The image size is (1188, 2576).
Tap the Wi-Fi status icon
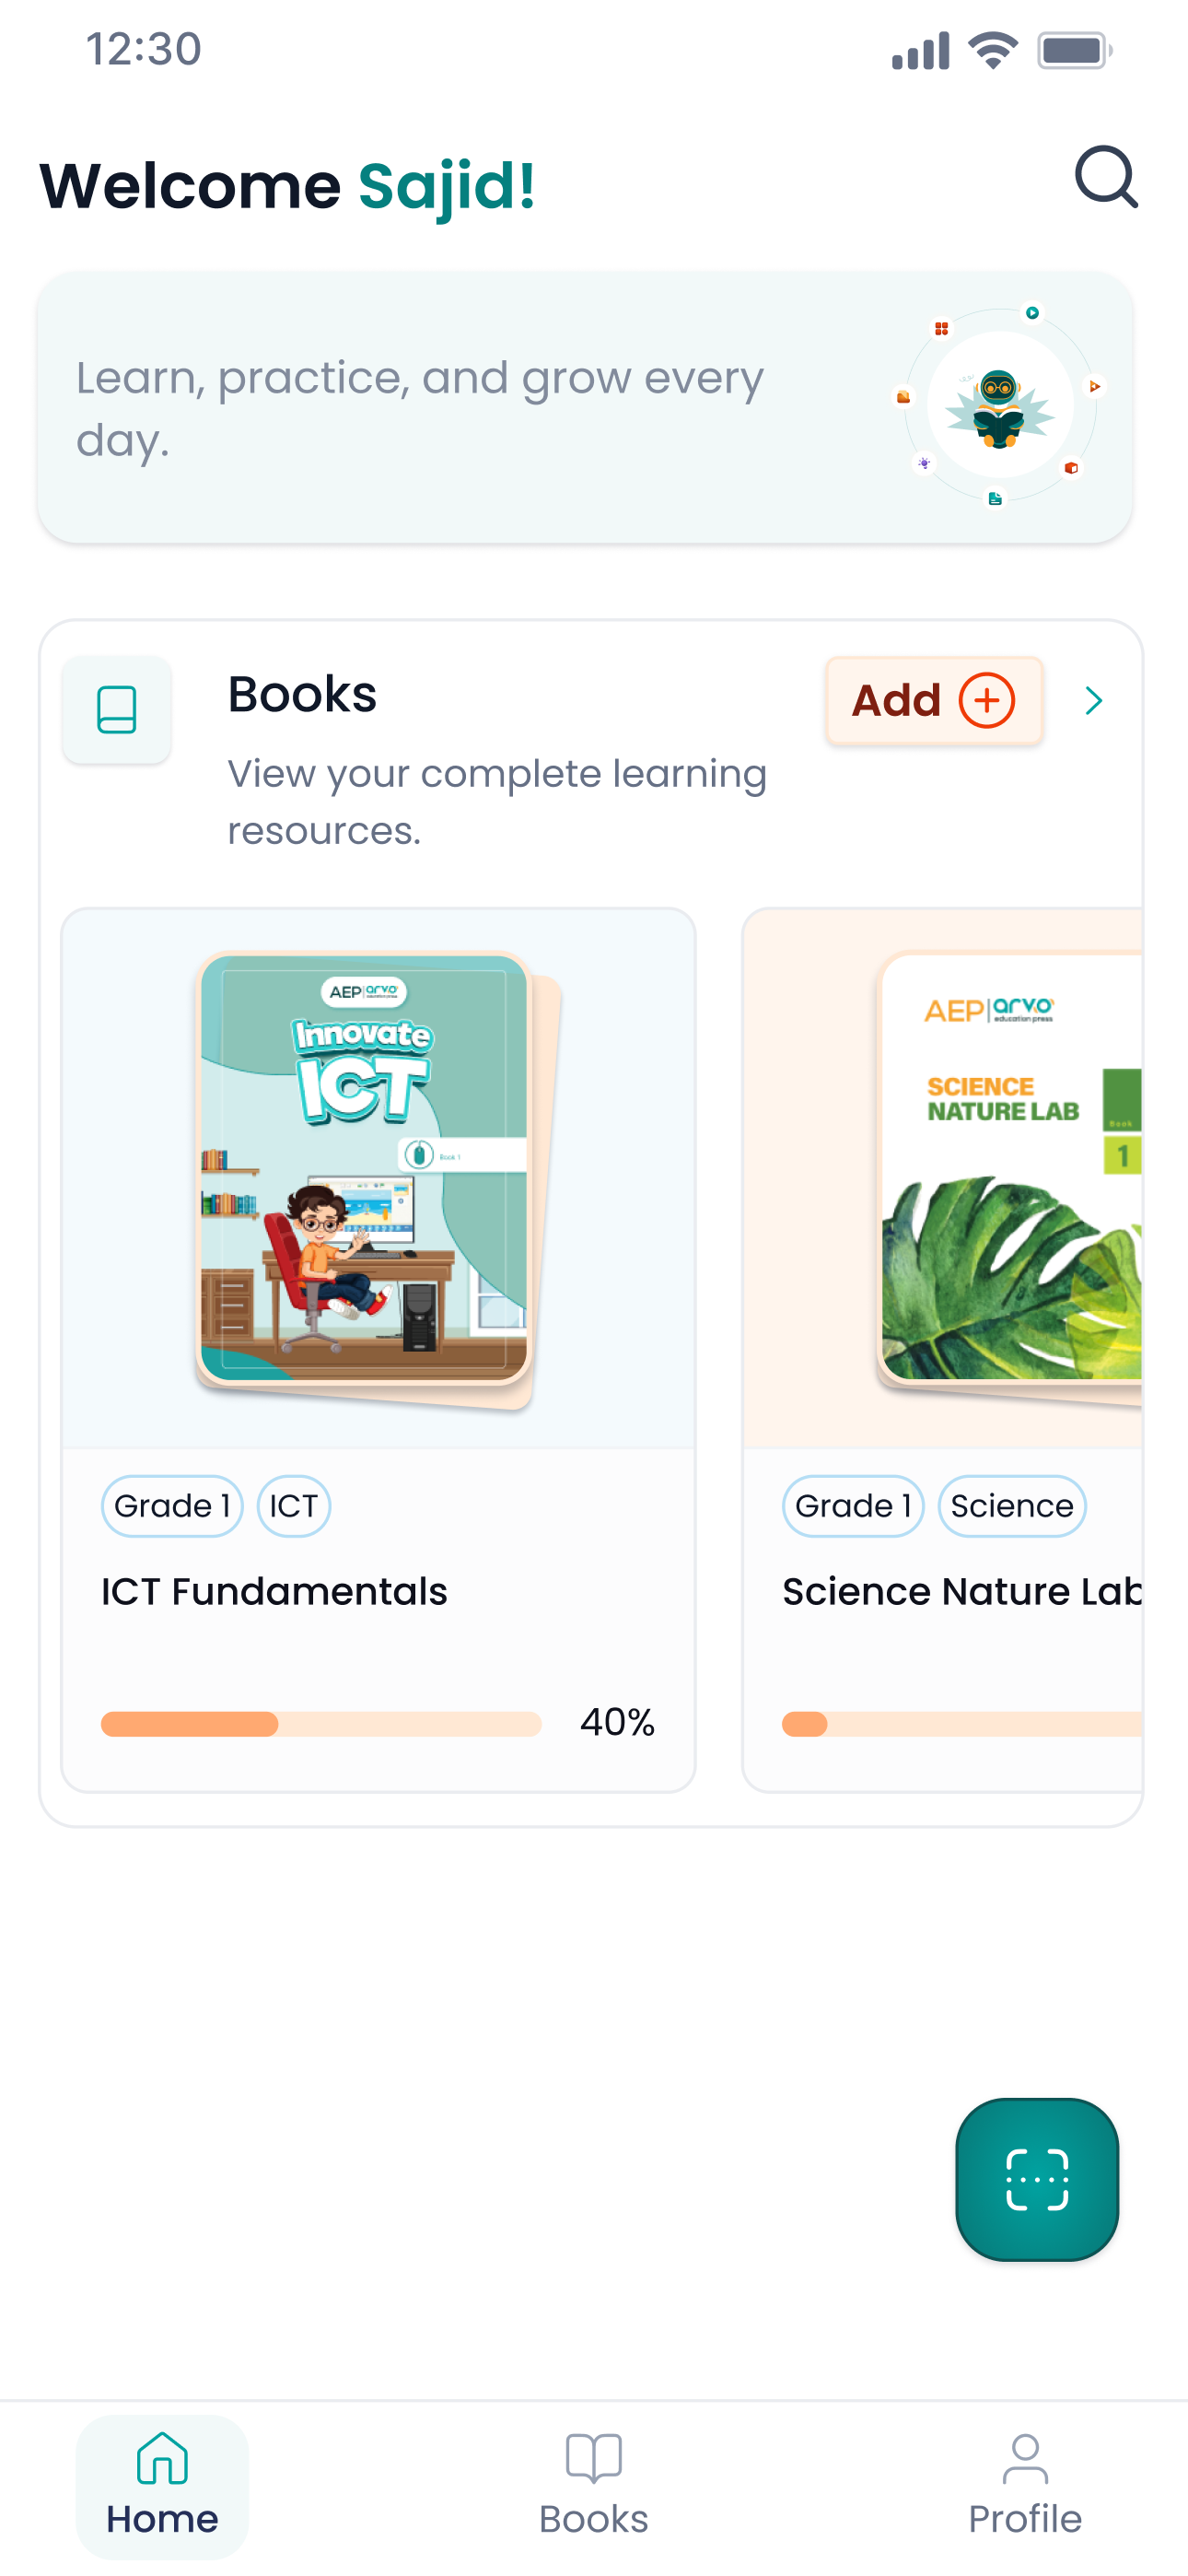(x=992, y=50)
